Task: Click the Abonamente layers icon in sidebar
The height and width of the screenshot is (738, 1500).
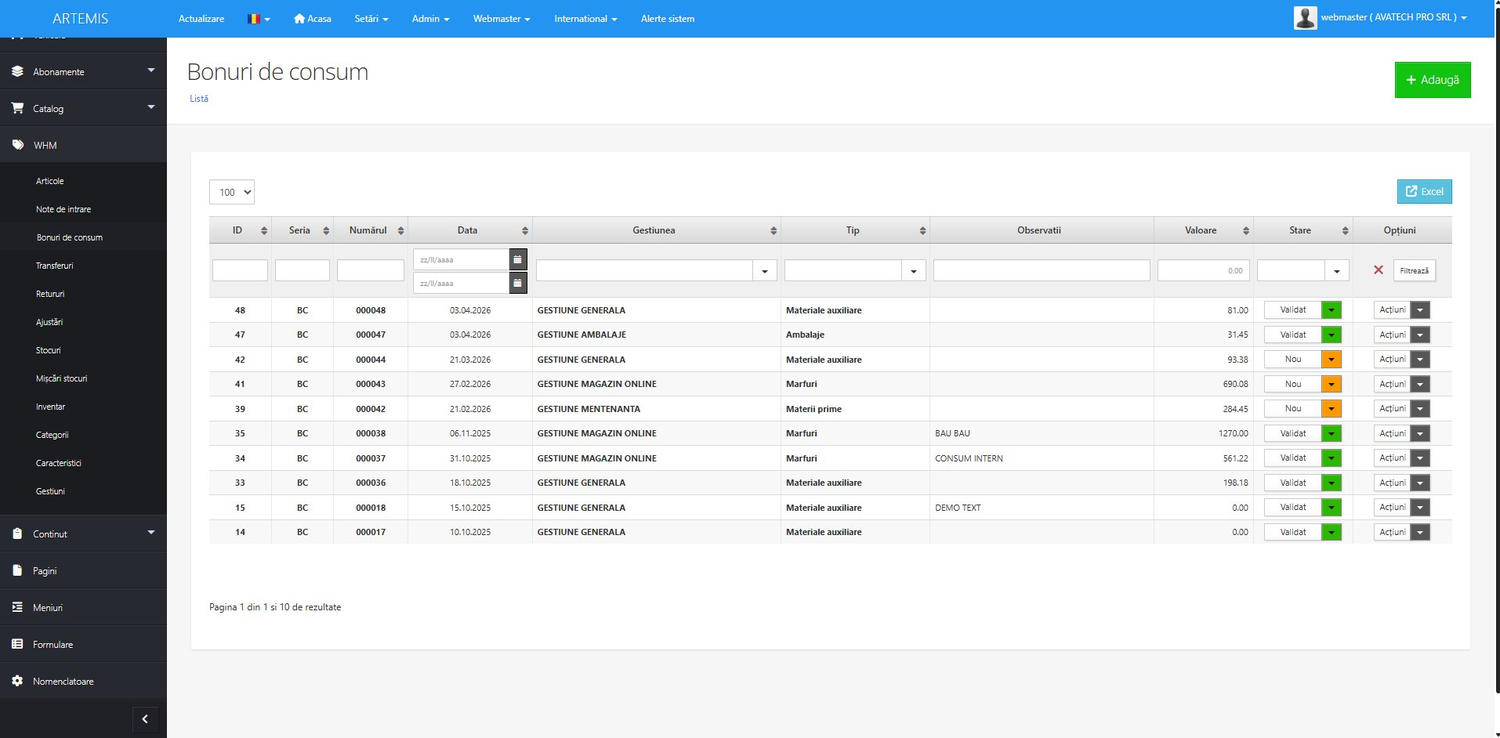Action: tap(17, 72)
